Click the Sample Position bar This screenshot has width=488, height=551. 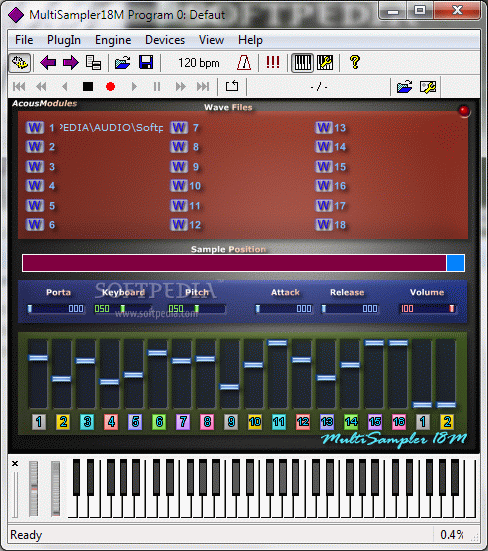point(243,263)
